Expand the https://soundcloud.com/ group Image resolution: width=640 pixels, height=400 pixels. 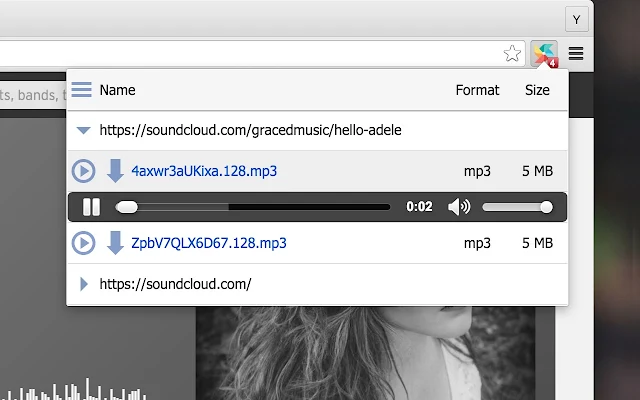click(84, 284)
